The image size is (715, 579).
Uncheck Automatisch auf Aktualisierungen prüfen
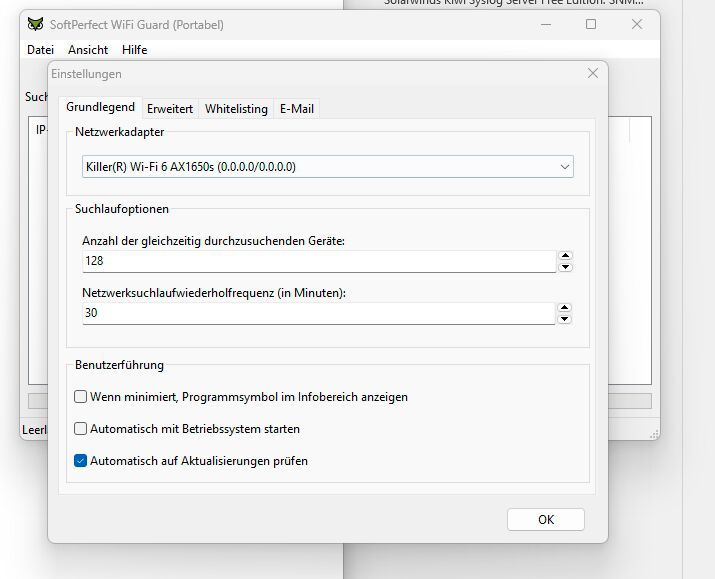(x=80, y=461)
